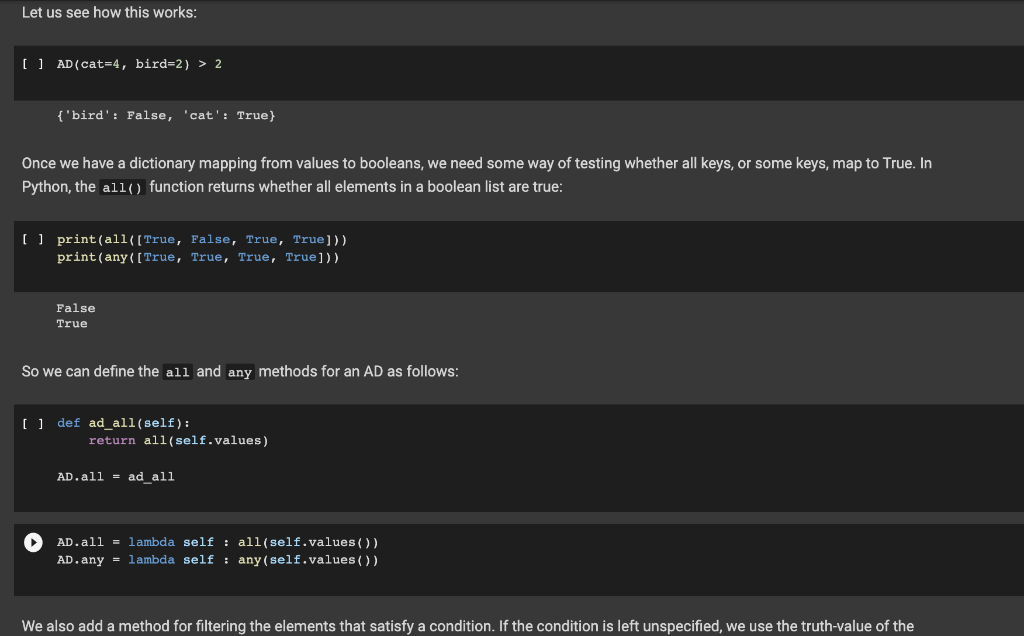The image size is (1024, 636).
Task: Click output {'bird': False, 'cat': True}
Action: pos(166,116)
